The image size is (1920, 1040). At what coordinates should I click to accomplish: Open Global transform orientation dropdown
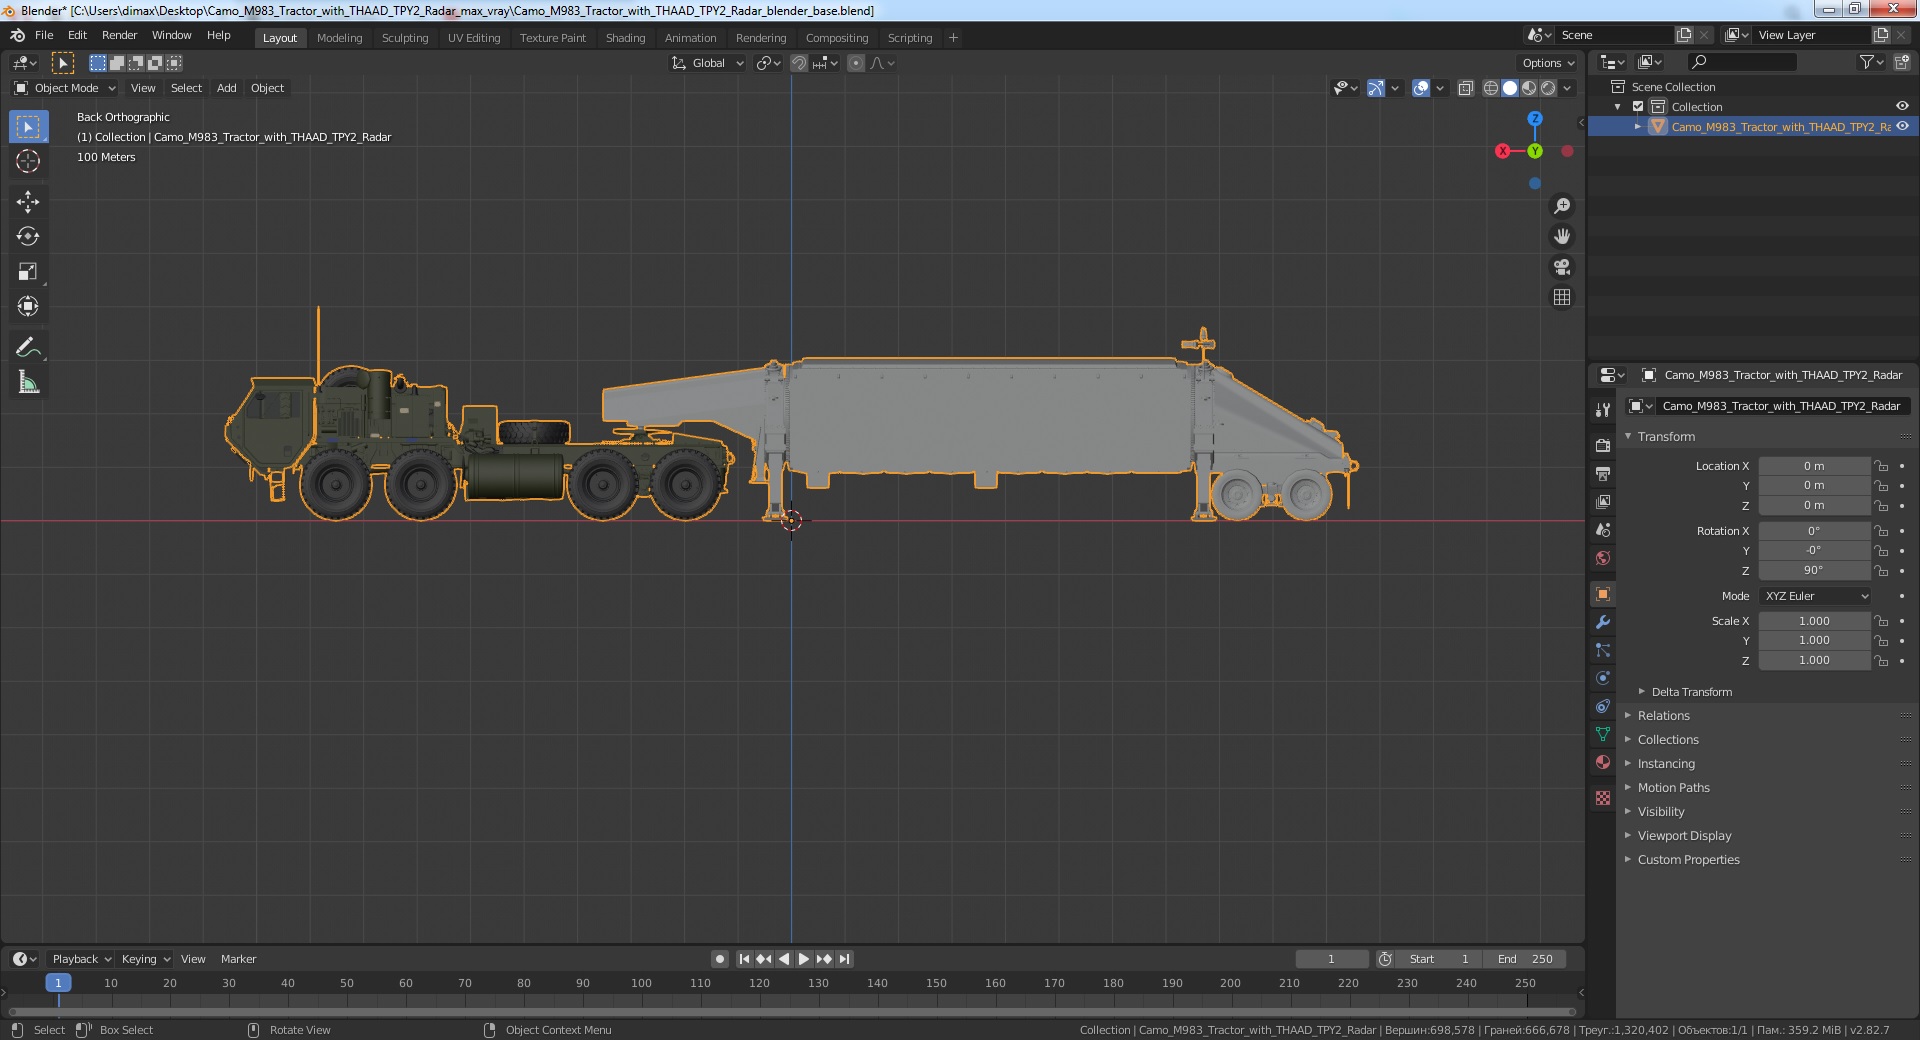(x=708, y=63)
